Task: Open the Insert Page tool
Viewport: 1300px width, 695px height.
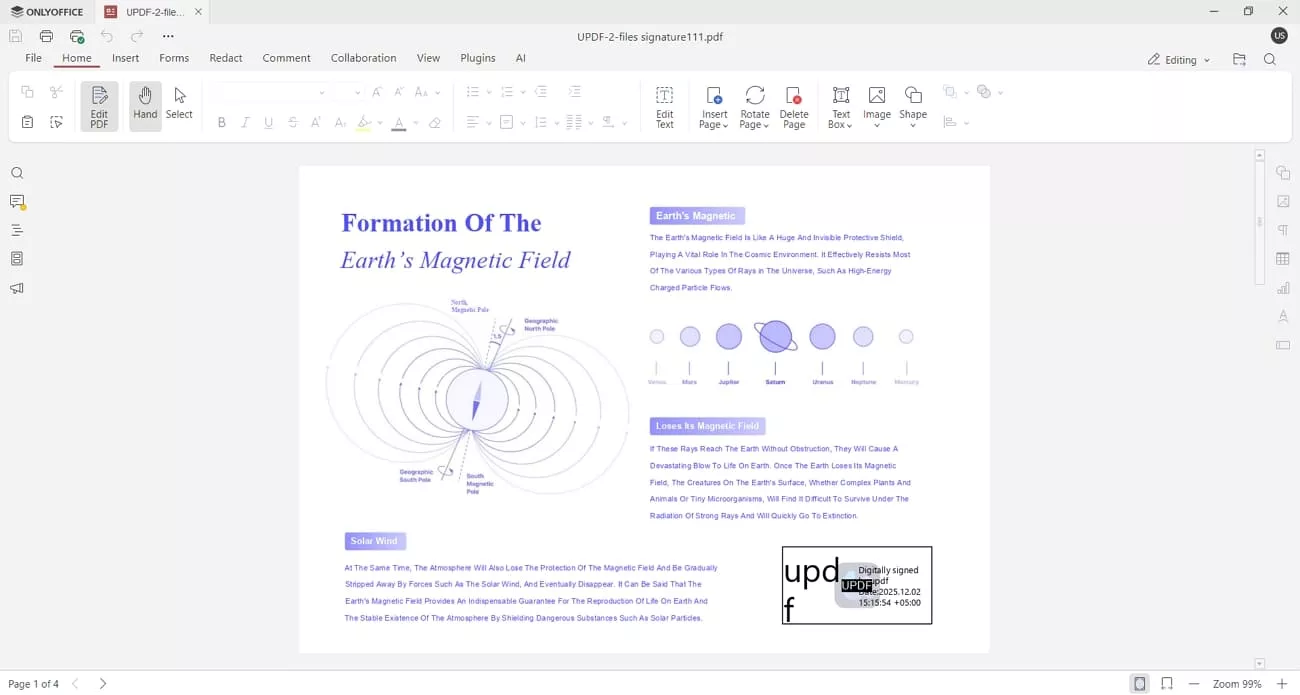Action: tap(713, 107)
